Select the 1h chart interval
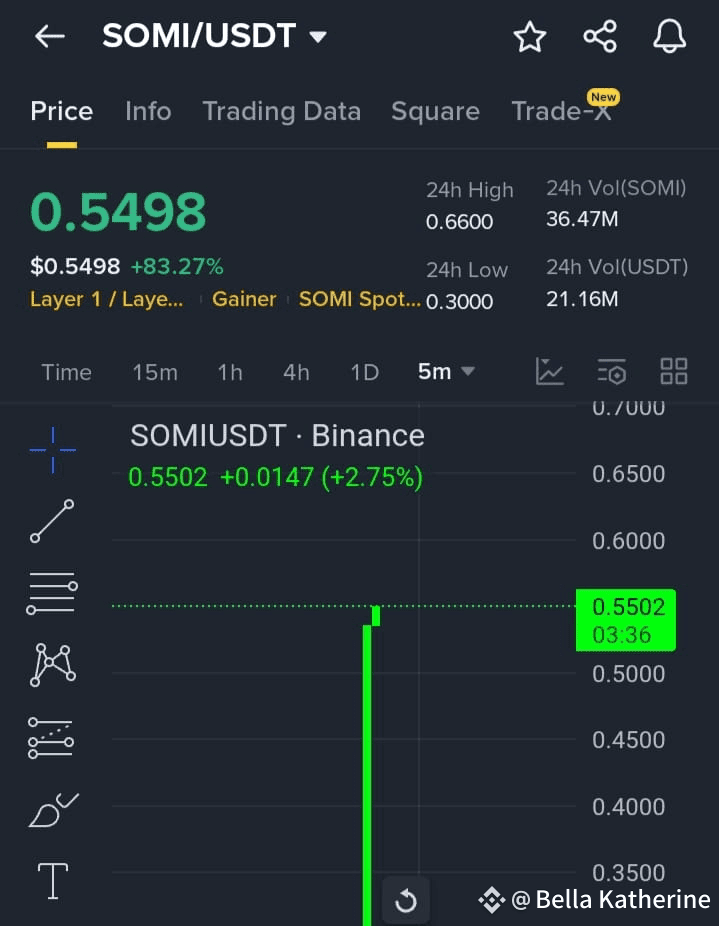 tap(230, 373)
